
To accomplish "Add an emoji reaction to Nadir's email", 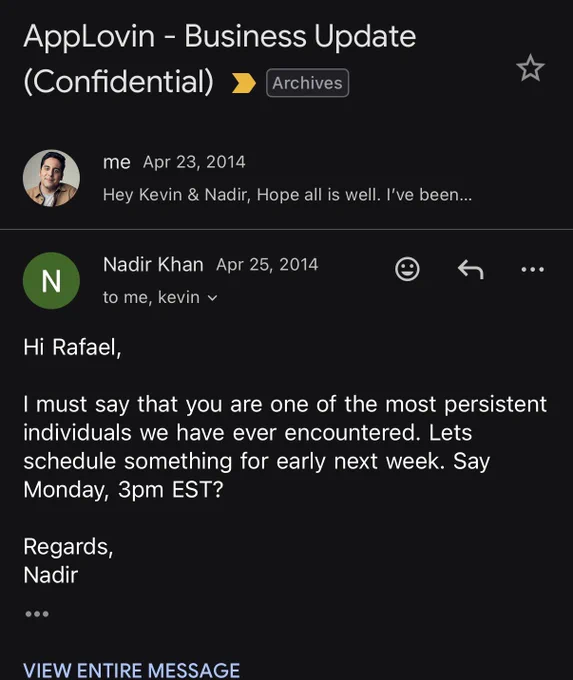I will (x=407, y=269).
